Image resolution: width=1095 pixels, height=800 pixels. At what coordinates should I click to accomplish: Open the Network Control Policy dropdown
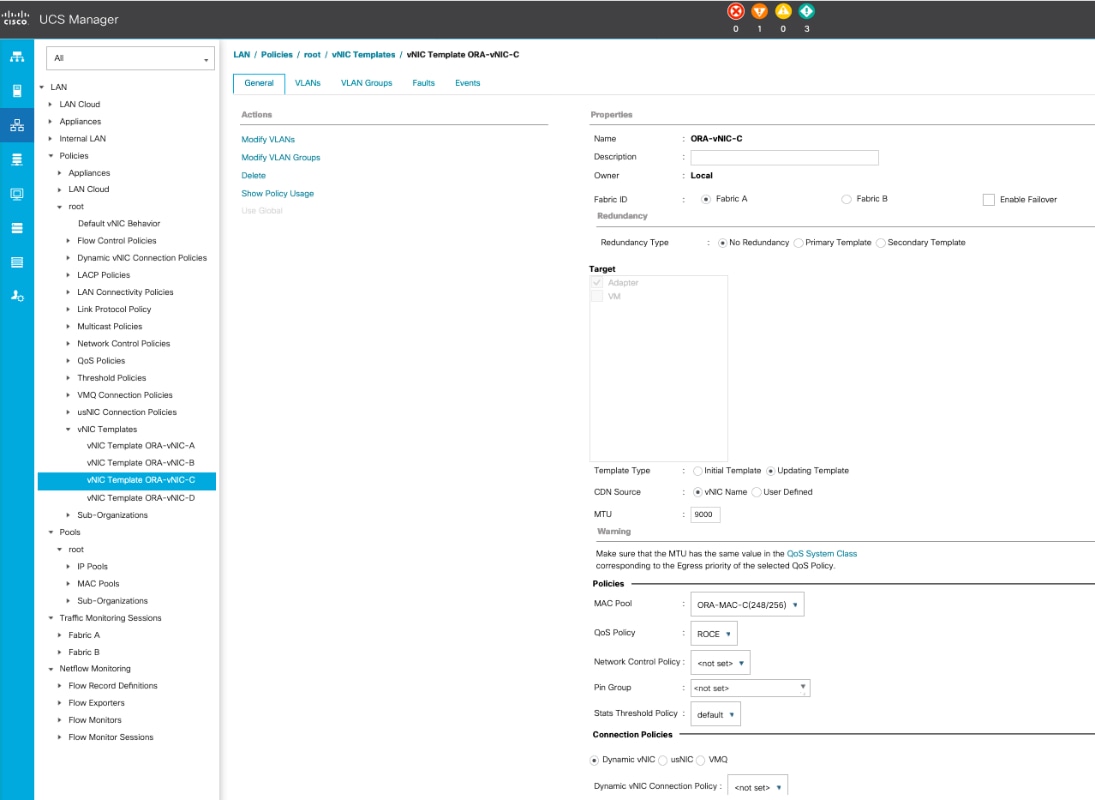click(x=721, y=663)
